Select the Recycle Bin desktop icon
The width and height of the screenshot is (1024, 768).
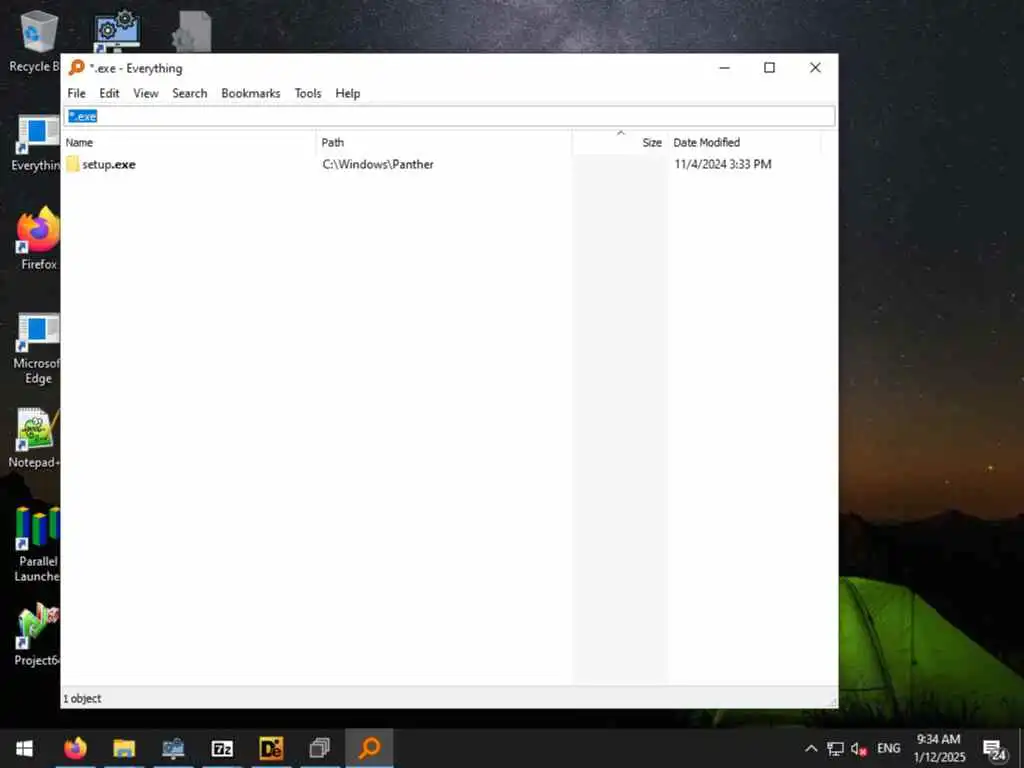pyautogui.click(x=37, y=41)
